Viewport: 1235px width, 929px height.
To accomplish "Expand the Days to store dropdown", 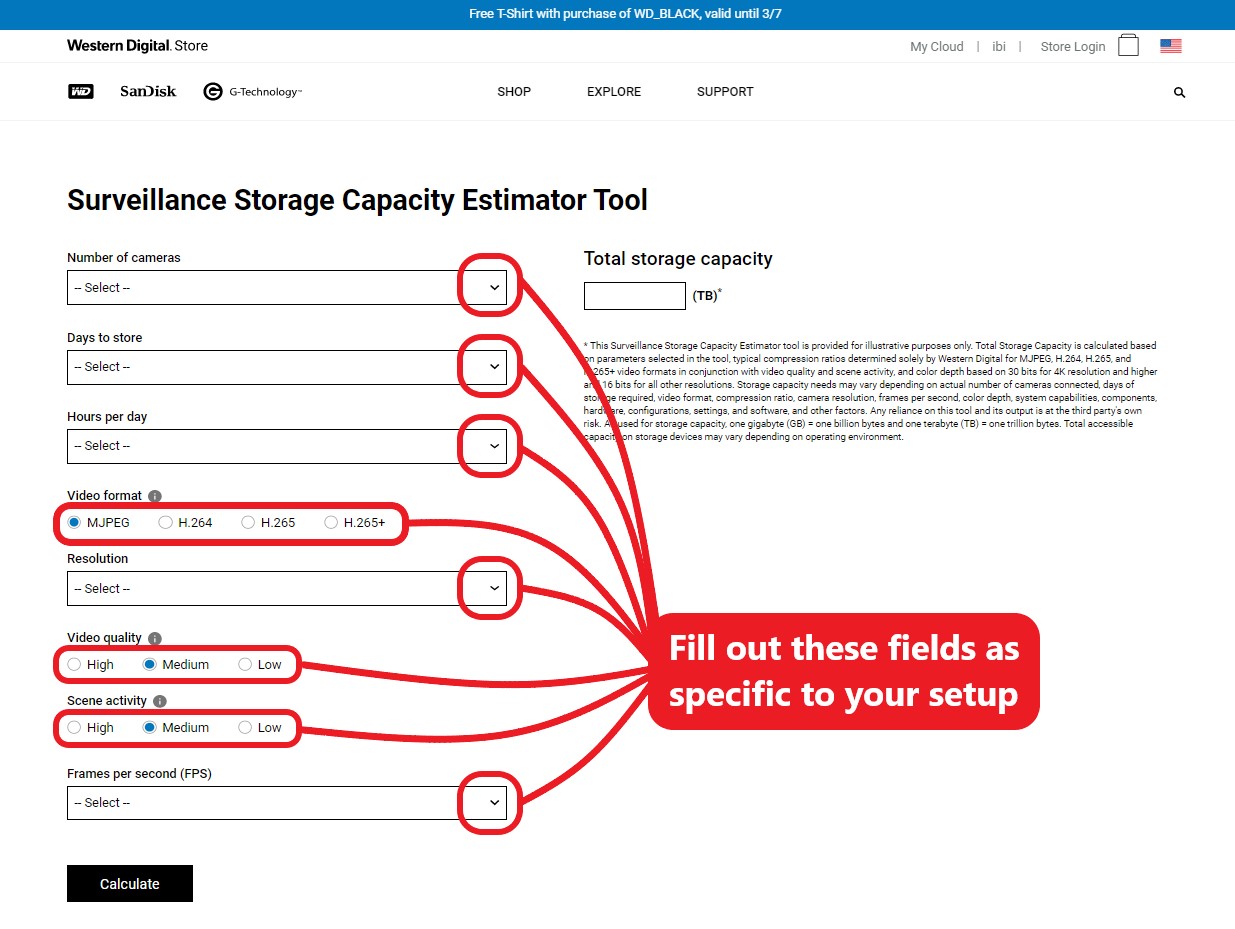I will (287, 367).
